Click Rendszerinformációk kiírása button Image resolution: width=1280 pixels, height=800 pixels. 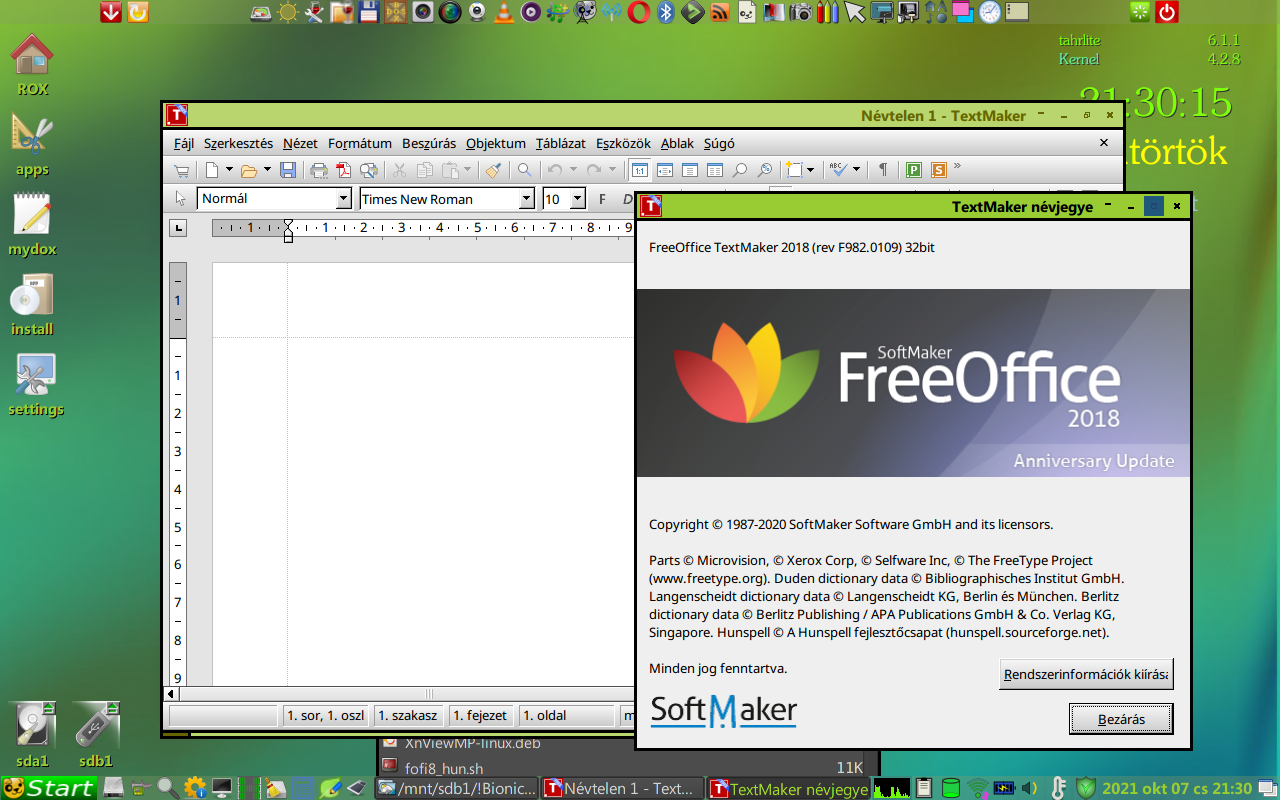point(1086,674)
